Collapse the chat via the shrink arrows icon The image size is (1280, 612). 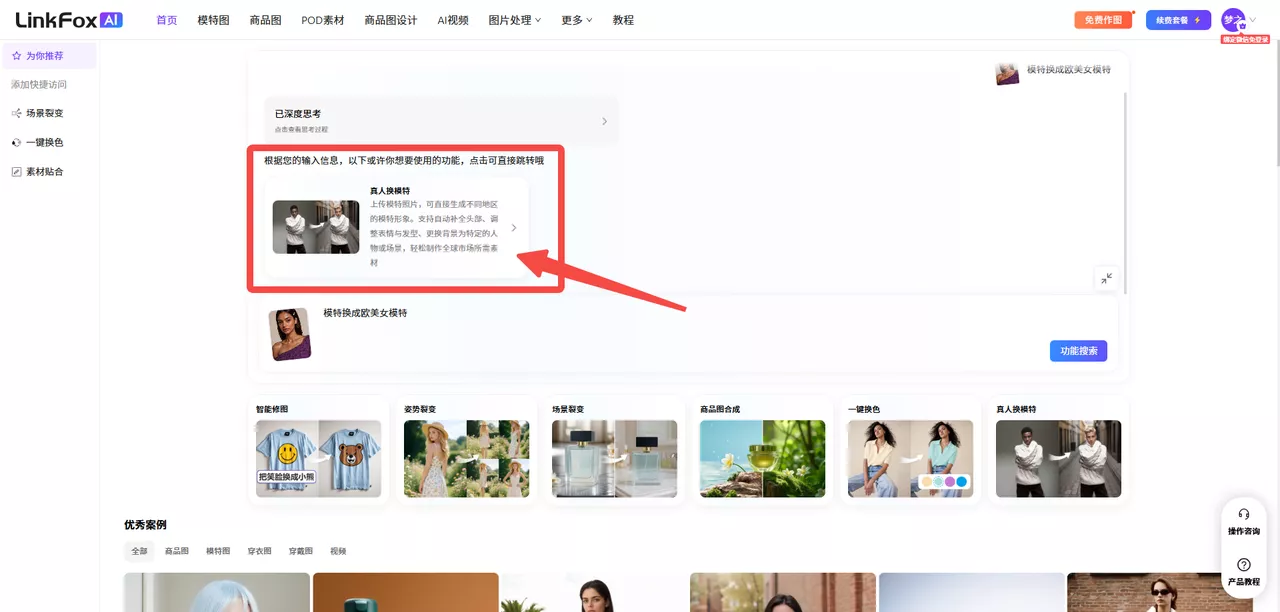[1106, 279]
